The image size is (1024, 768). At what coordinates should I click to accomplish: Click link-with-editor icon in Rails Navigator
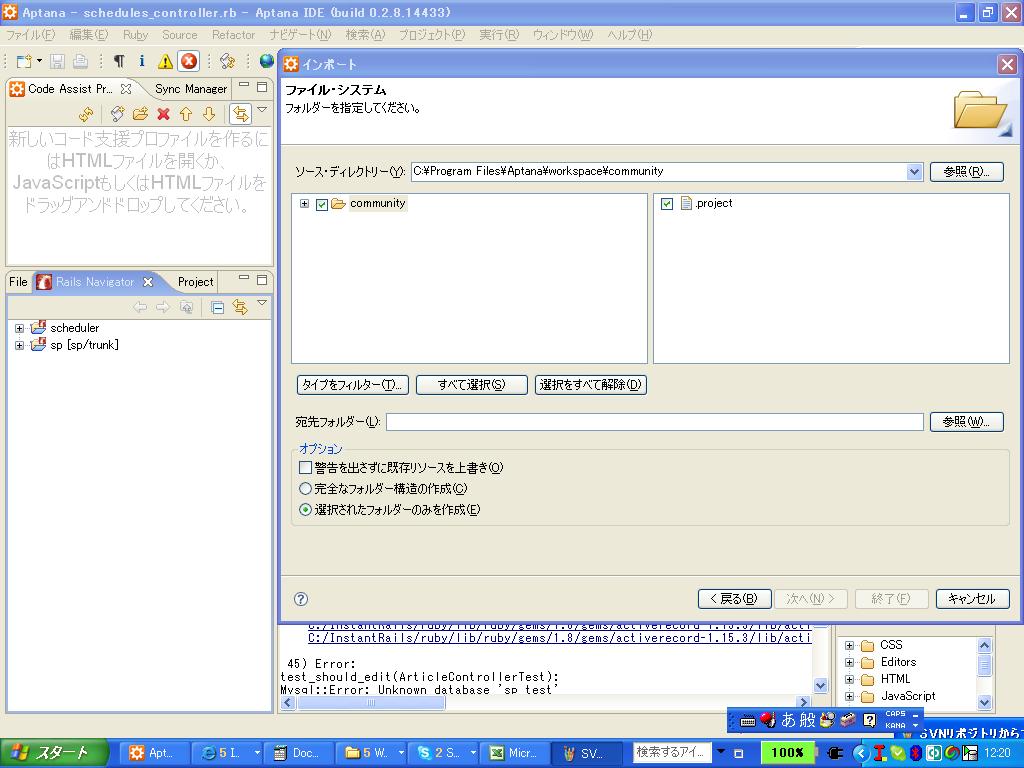coord(240,307)
